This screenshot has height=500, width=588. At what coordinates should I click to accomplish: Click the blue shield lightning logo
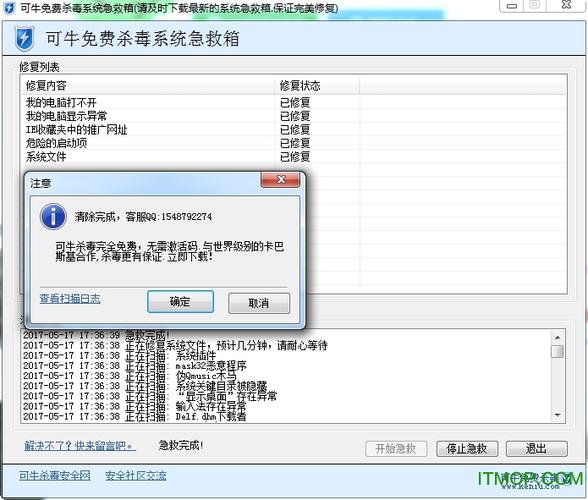(24, 39)
